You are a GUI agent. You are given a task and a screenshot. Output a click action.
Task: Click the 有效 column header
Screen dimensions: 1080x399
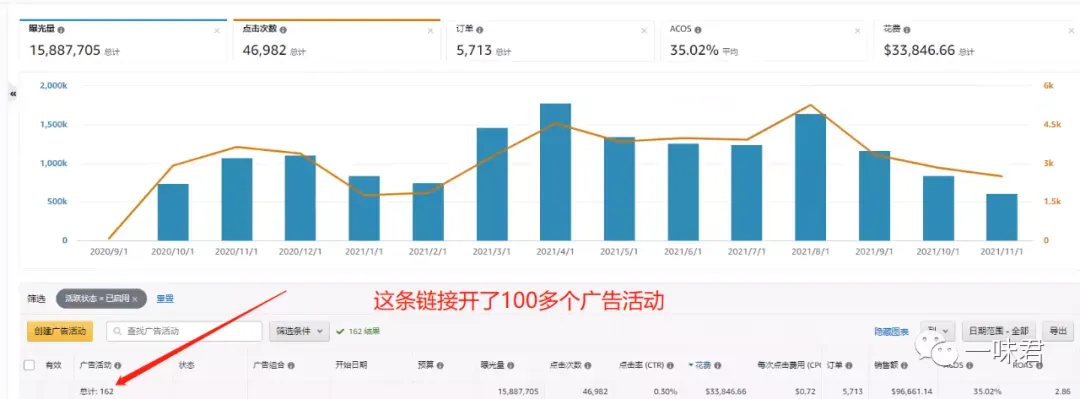click(54, 365)
